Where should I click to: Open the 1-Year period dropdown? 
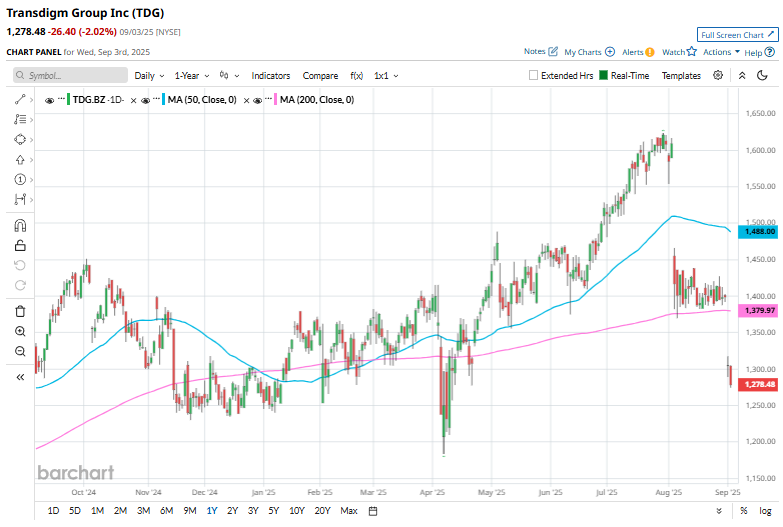(192, 75)
